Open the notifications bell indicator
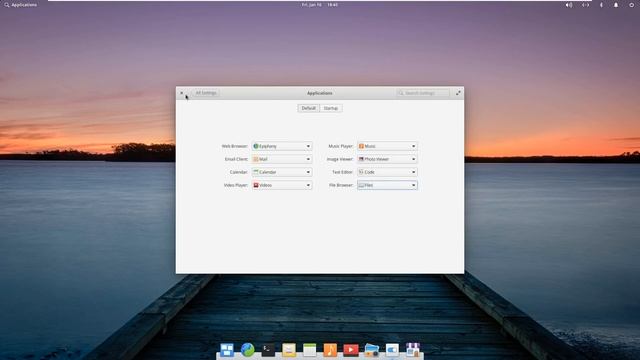Image resolution: width=640 pixels, height=360 pixels. (616, 5)
